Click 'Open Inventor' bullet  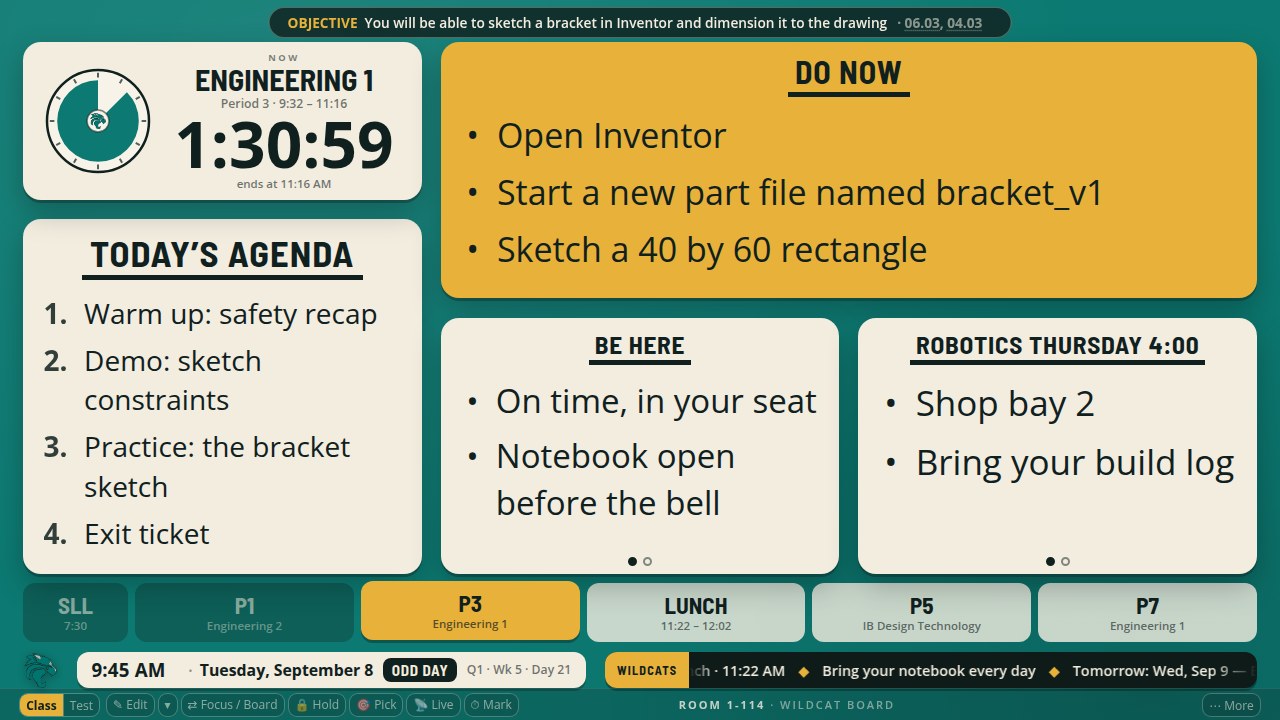611,136
